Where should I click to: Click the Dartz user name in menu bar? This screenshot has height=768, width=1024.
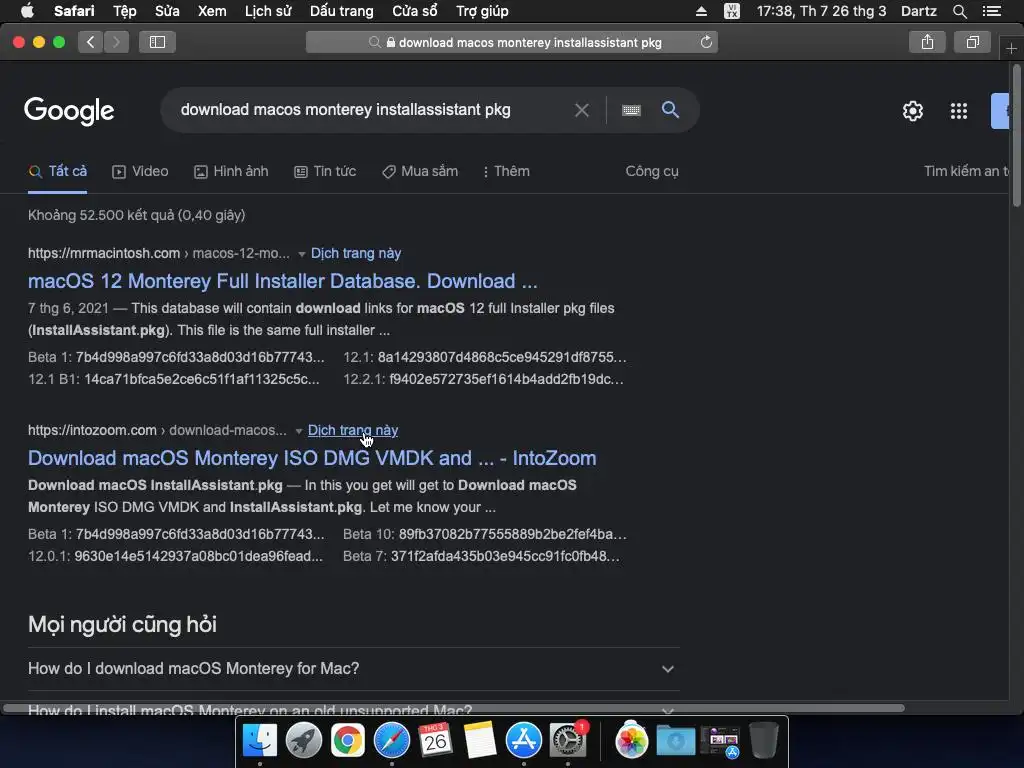tap(918, 11)
